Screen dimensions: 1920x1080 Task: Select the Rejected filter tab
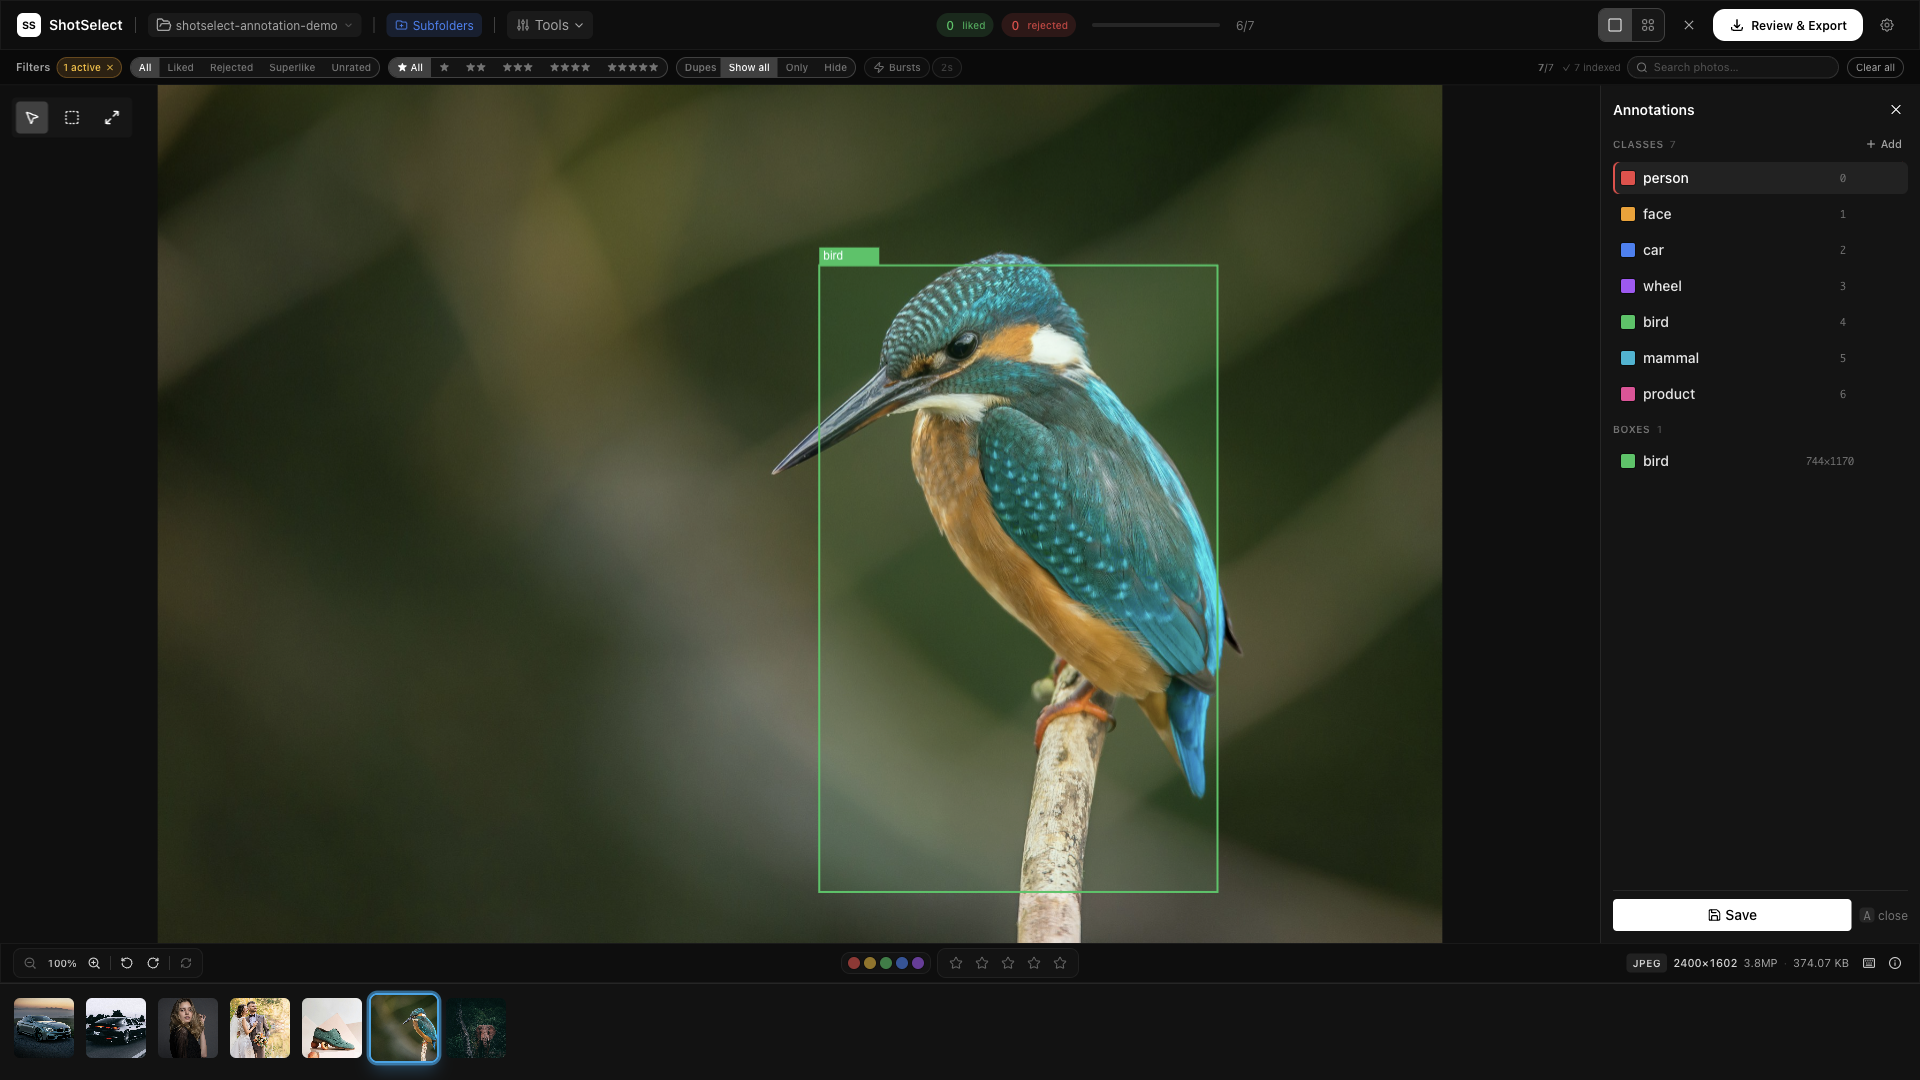click(231, 67)
